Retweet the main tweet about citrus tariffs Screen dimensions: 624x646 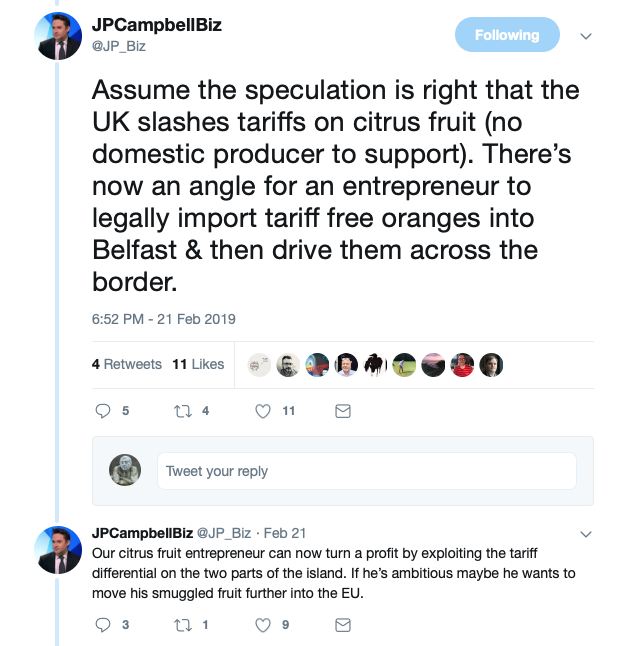(x=183, y=411)
